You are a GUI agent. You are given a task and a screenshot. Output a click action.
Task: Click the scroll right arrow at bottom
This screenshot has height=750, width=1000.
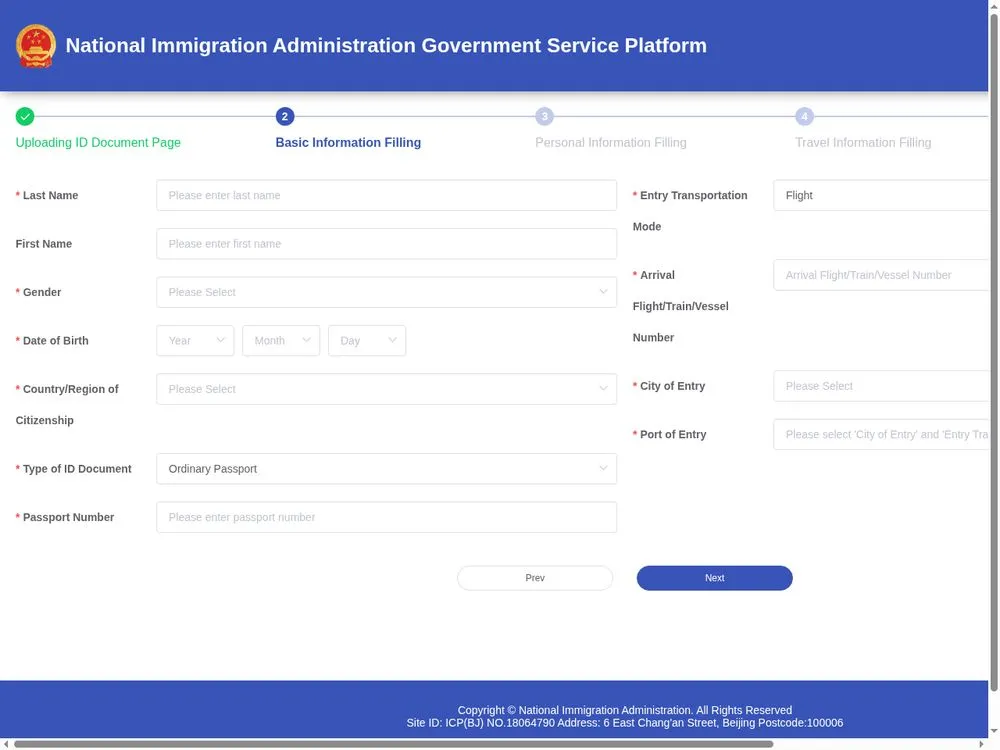tap(982, 744)
